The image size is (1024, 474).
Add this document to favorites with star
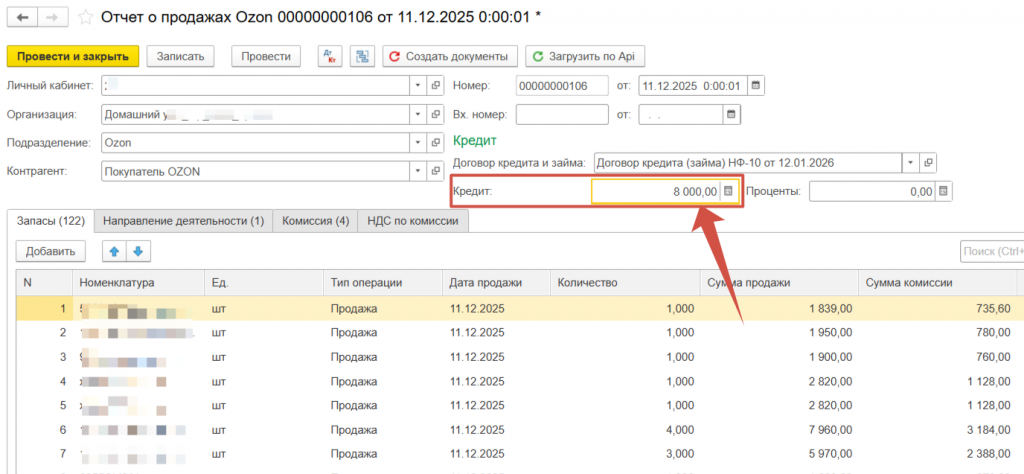point(86,17)
